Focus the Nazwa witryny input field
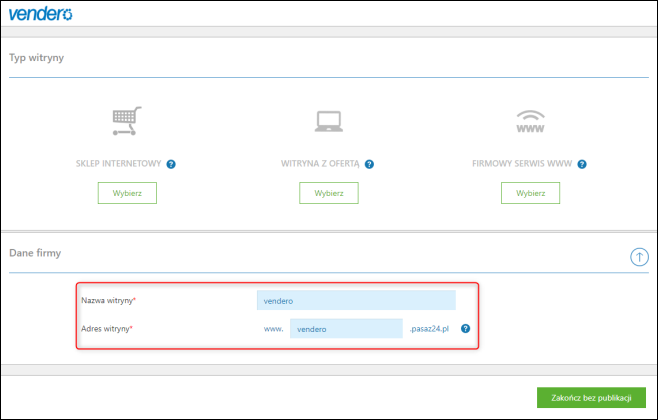 pos(356,300)
